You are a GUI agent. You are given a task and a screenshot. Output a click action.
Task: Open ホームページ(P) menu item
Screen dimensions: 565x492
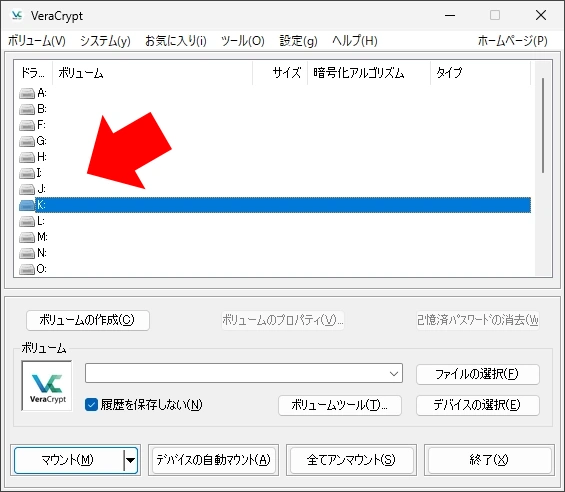click(512, 41)
